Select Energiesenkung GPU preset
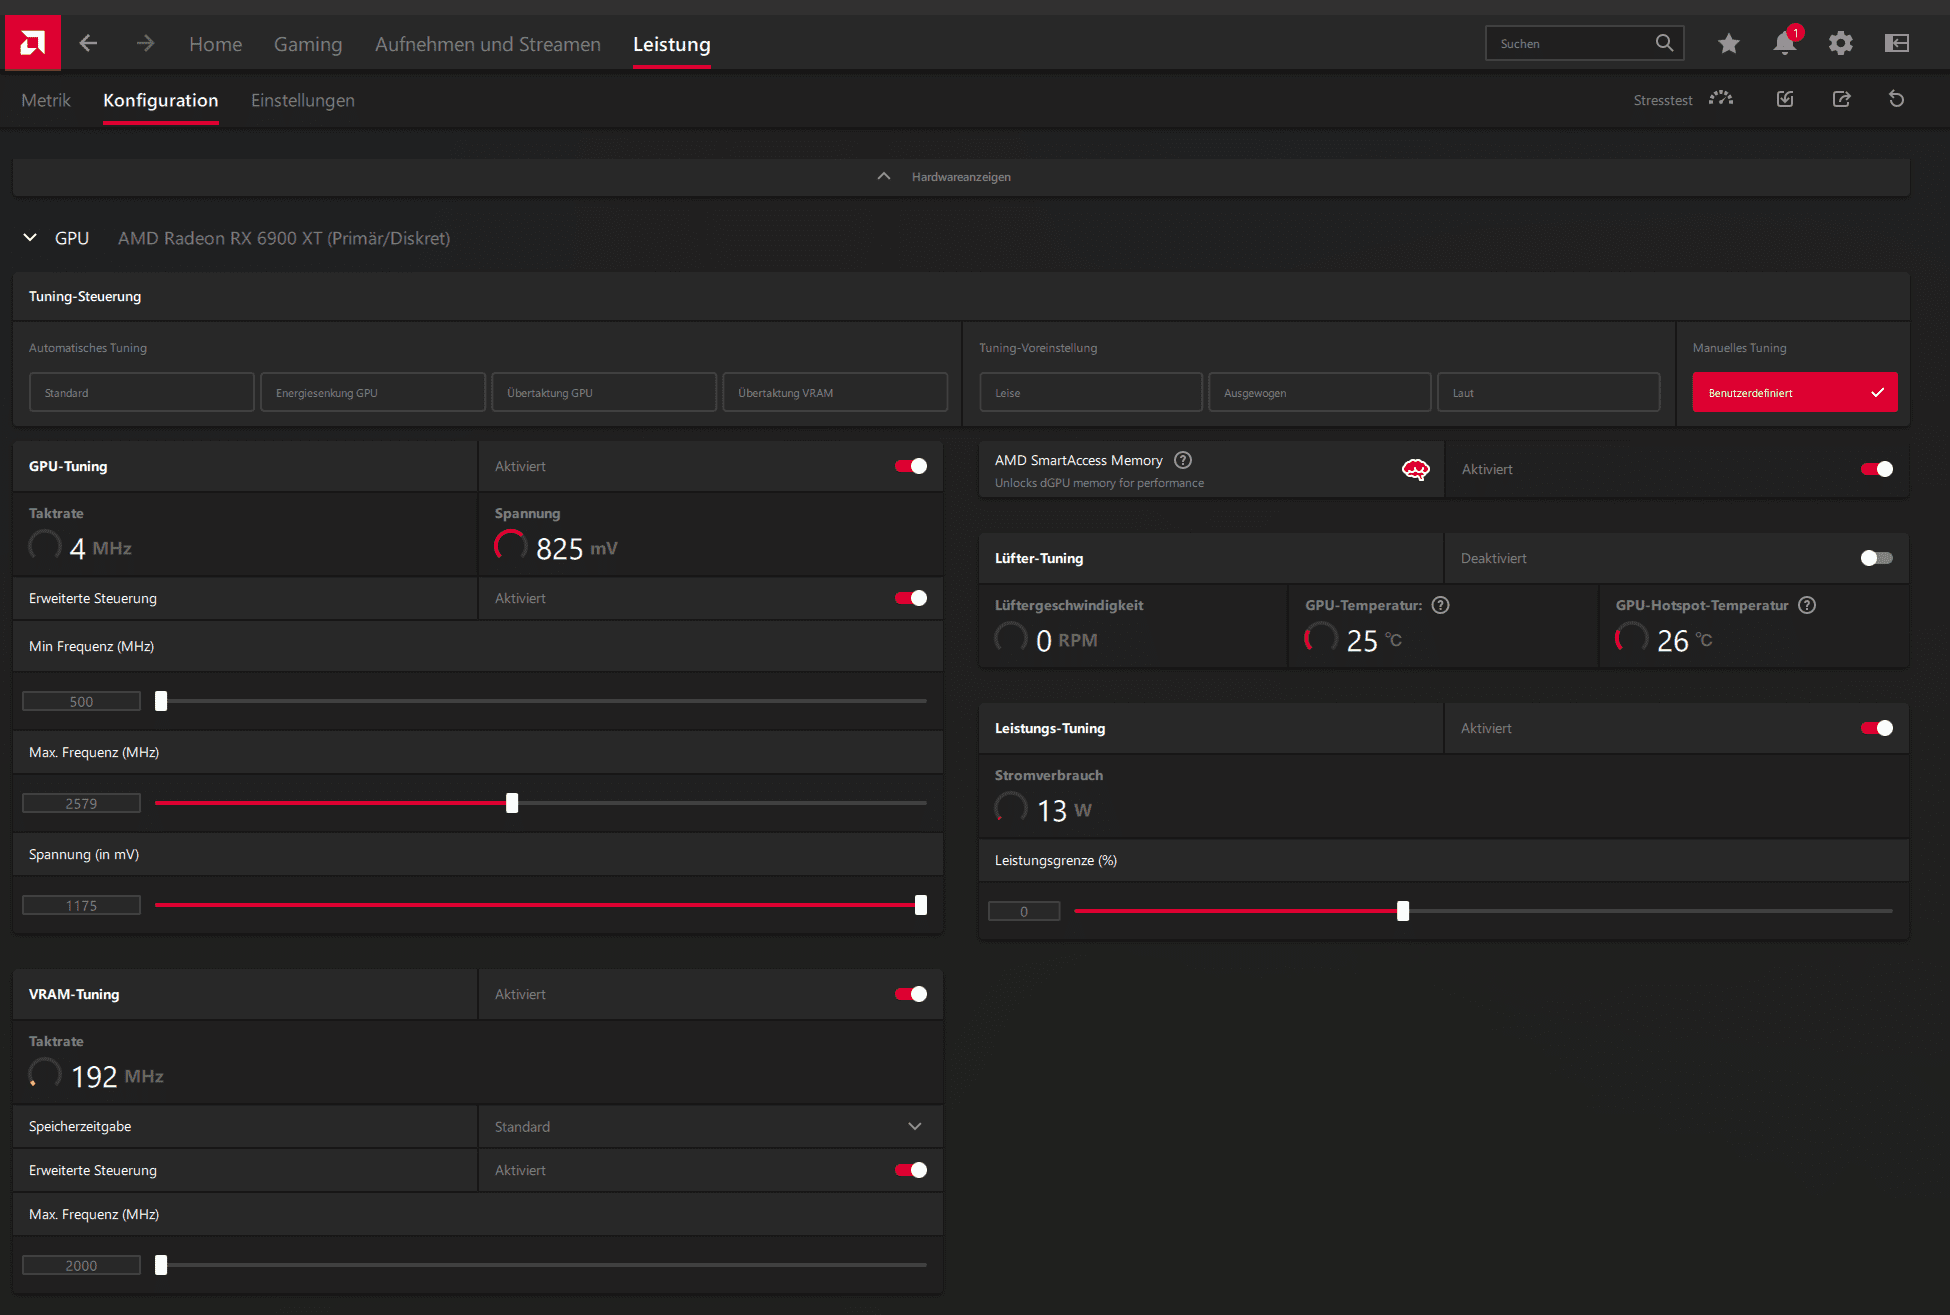This screenshot has height=1315, width=1950. pos(373,393)
